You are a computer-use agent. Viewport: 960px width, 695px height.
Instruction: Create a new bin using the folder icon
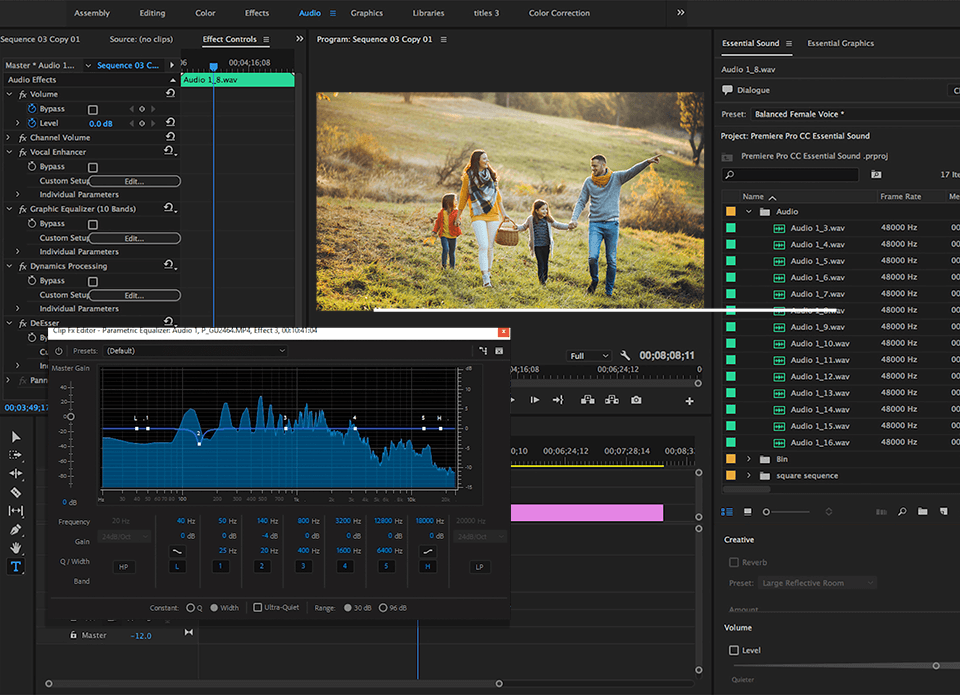click(x=922, y=511)
